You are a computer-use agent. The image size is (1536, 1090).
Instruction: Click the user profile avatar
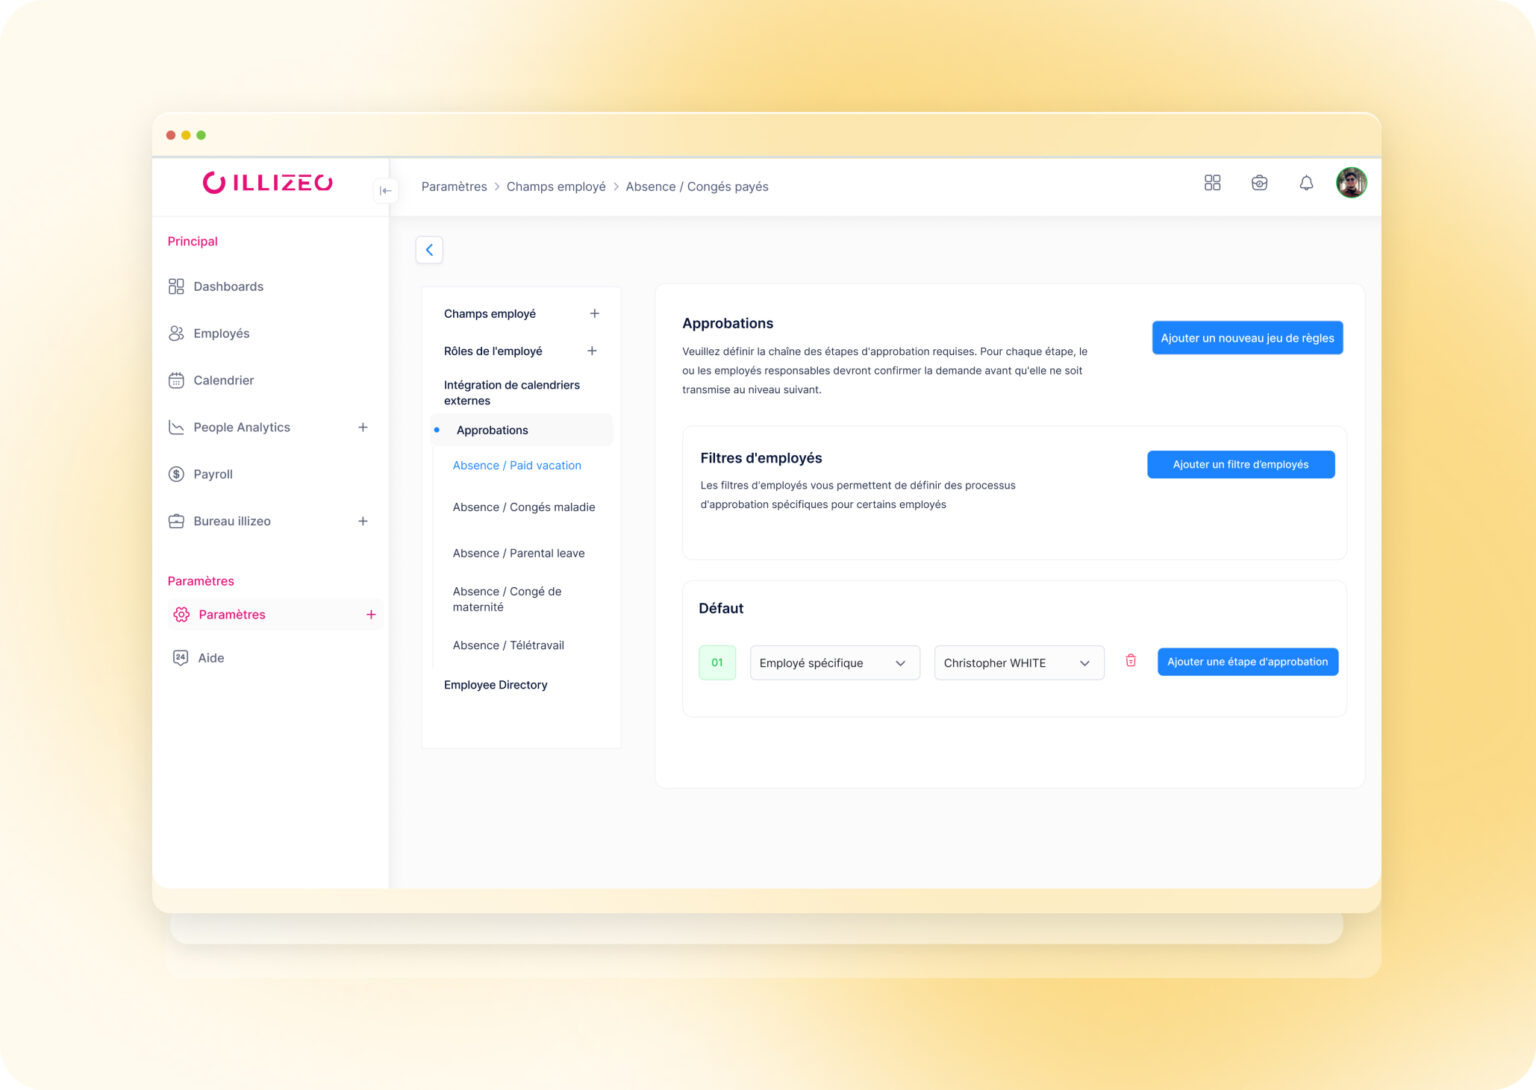(1351, 183)
